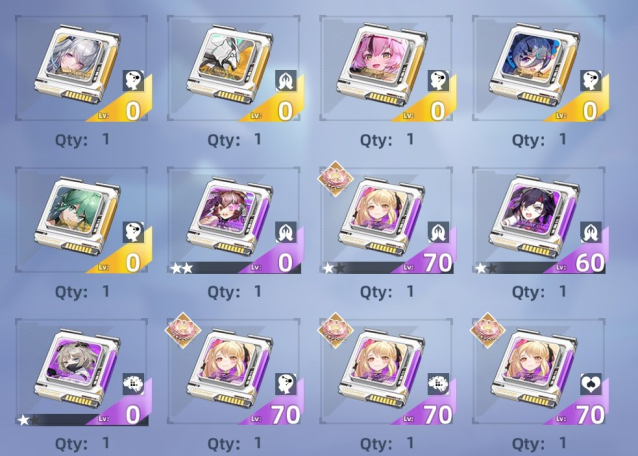Viewport: 638px width, 456px height.
Task: Click the two-star rating bar
Action: (x=181, y=268)
